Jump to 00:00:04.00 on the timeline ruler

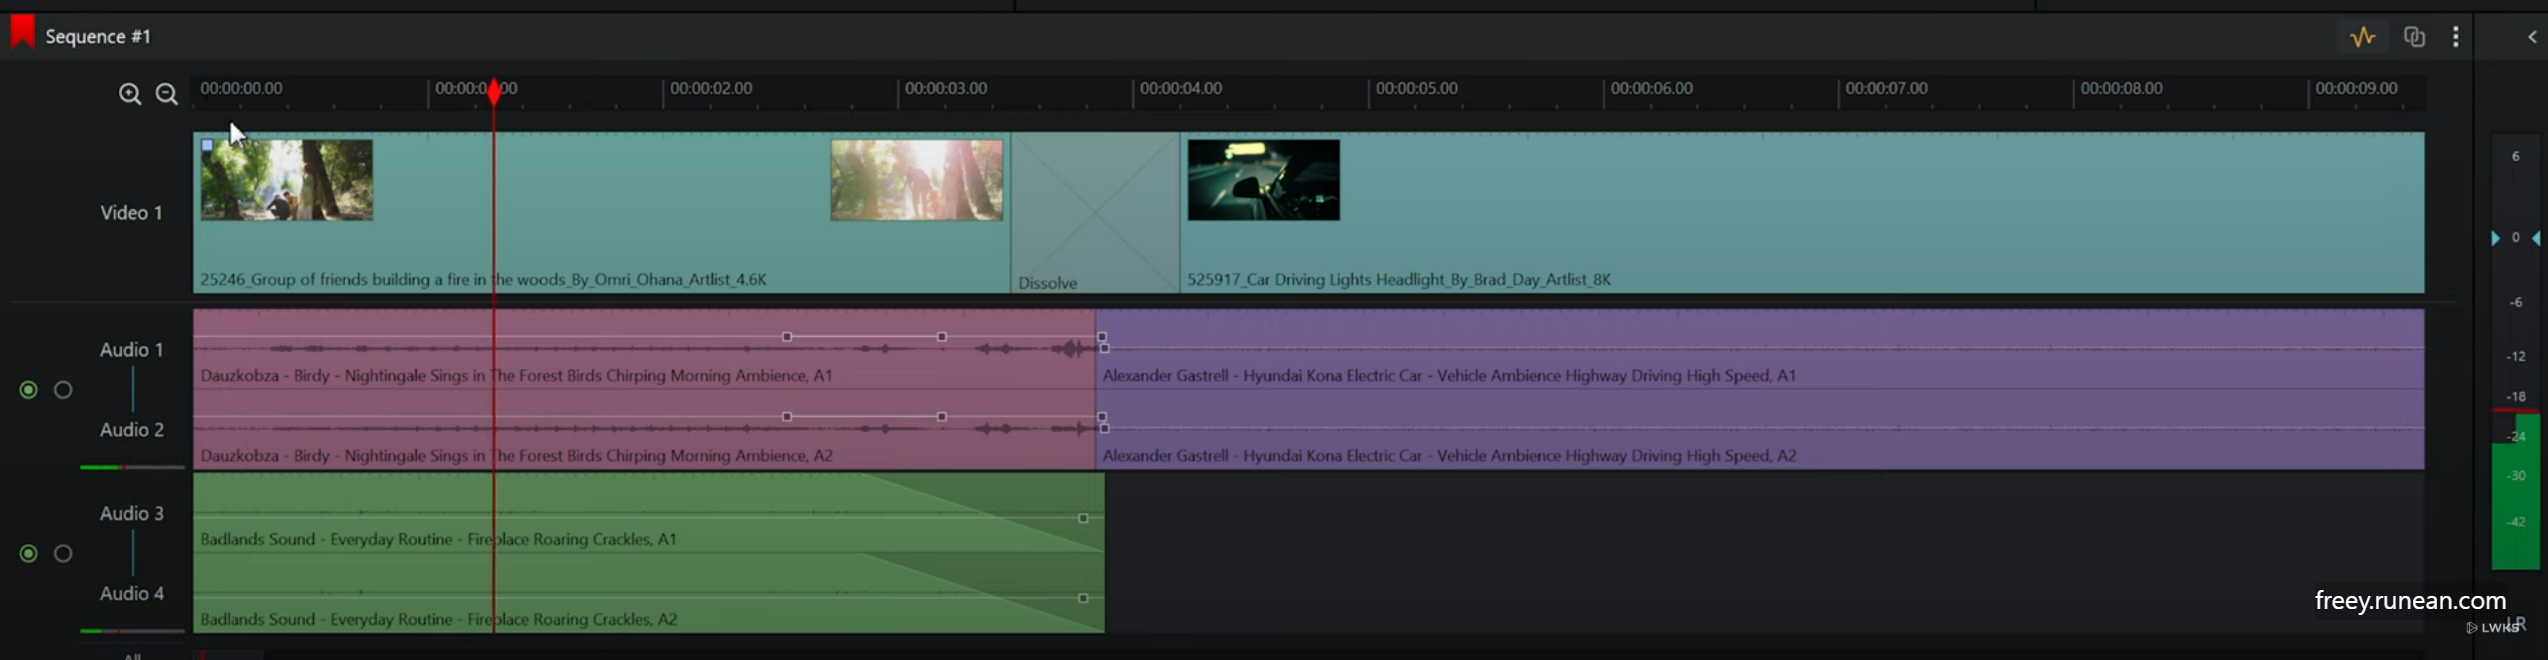(x=1181, y=88)
